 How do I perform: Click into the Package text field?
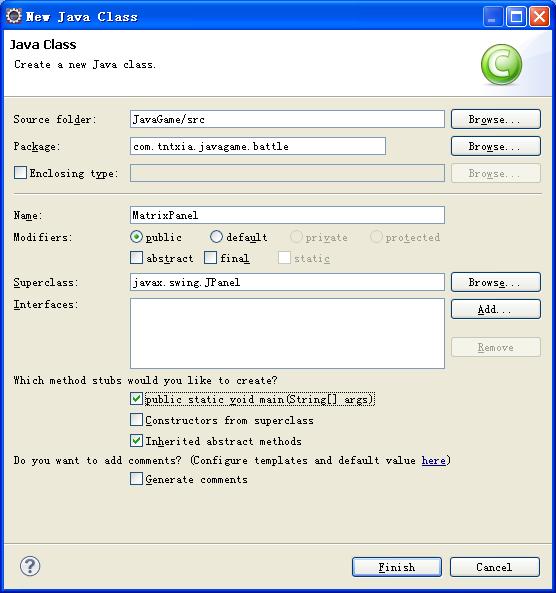pyautogui.click(x=258, y=146)
